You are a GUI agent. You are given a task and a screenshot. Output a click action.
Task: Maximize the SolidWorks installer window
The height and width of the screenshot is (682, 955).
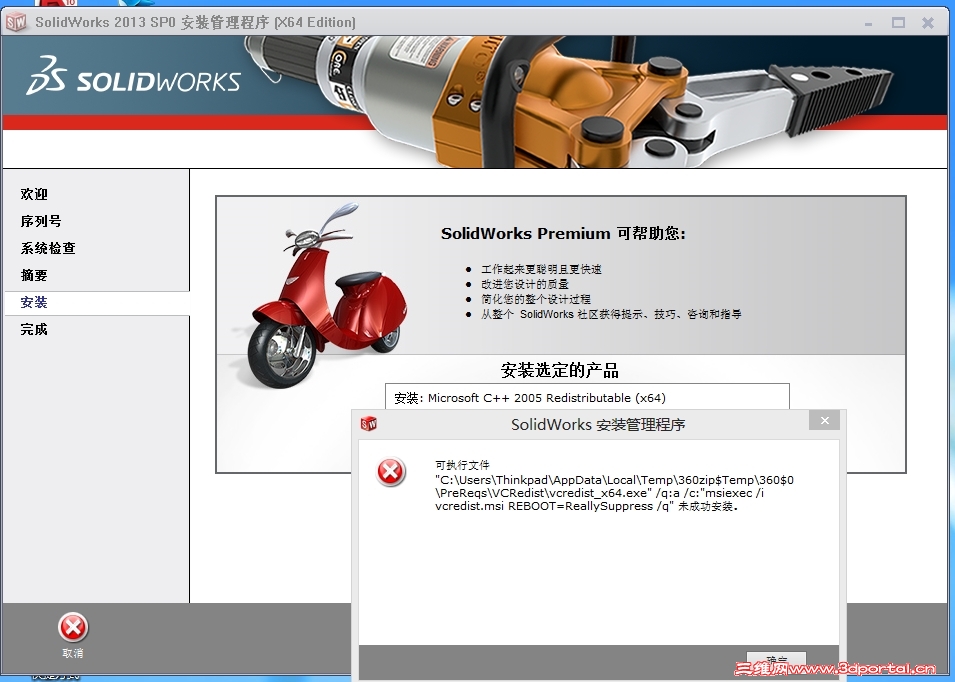point(898,23)
